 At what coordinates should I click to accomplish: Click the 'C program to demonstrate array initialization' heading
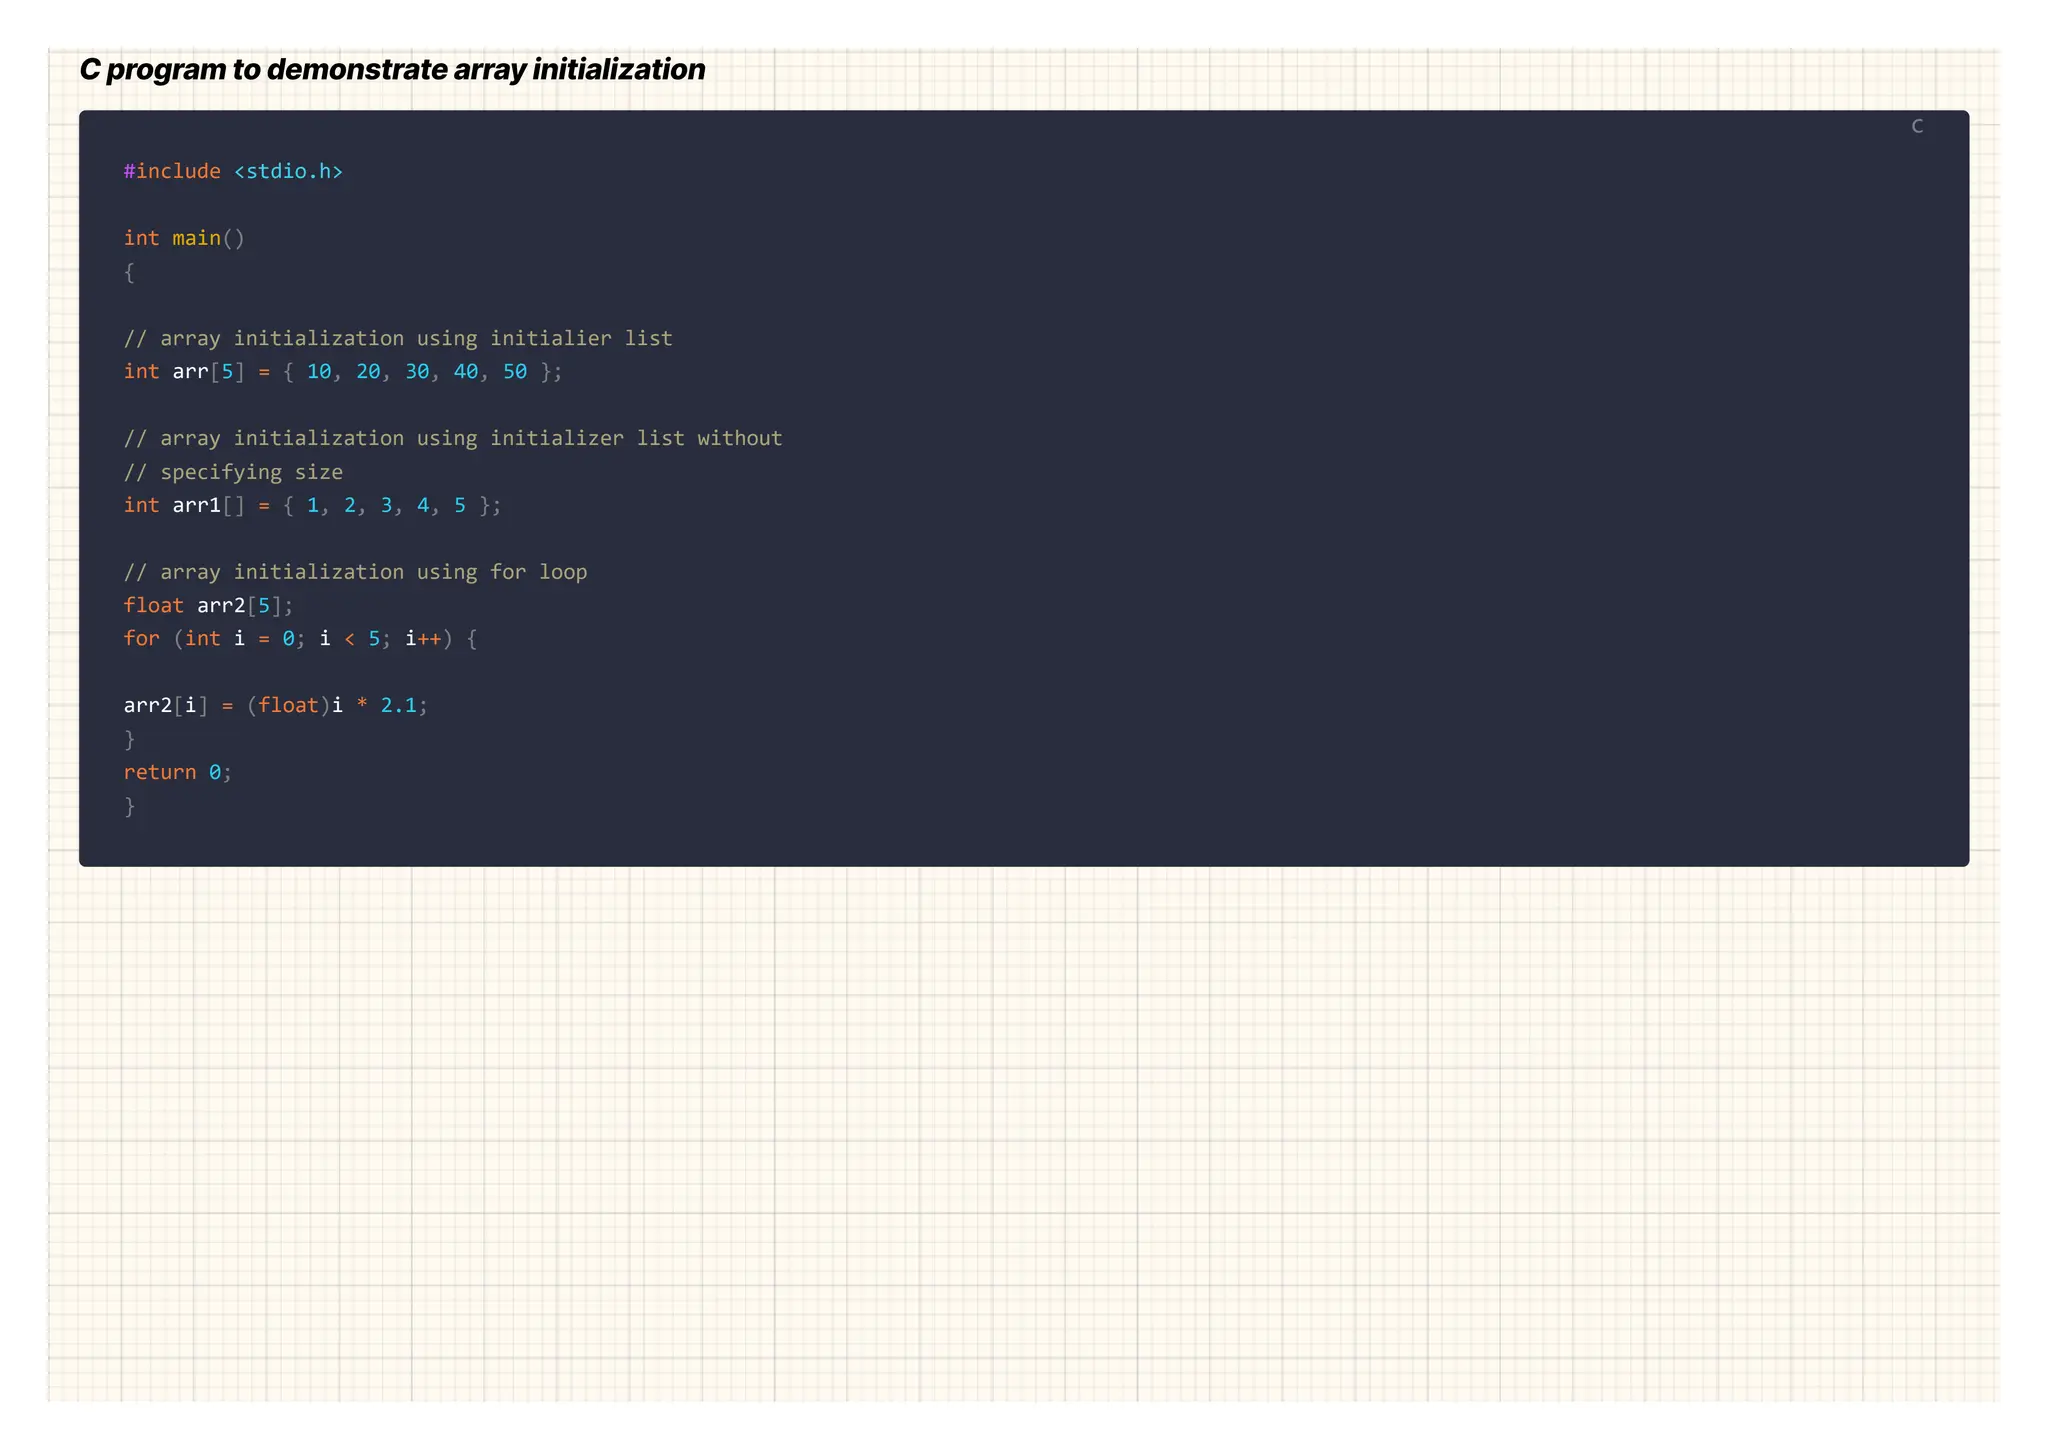tap(392, 70)
